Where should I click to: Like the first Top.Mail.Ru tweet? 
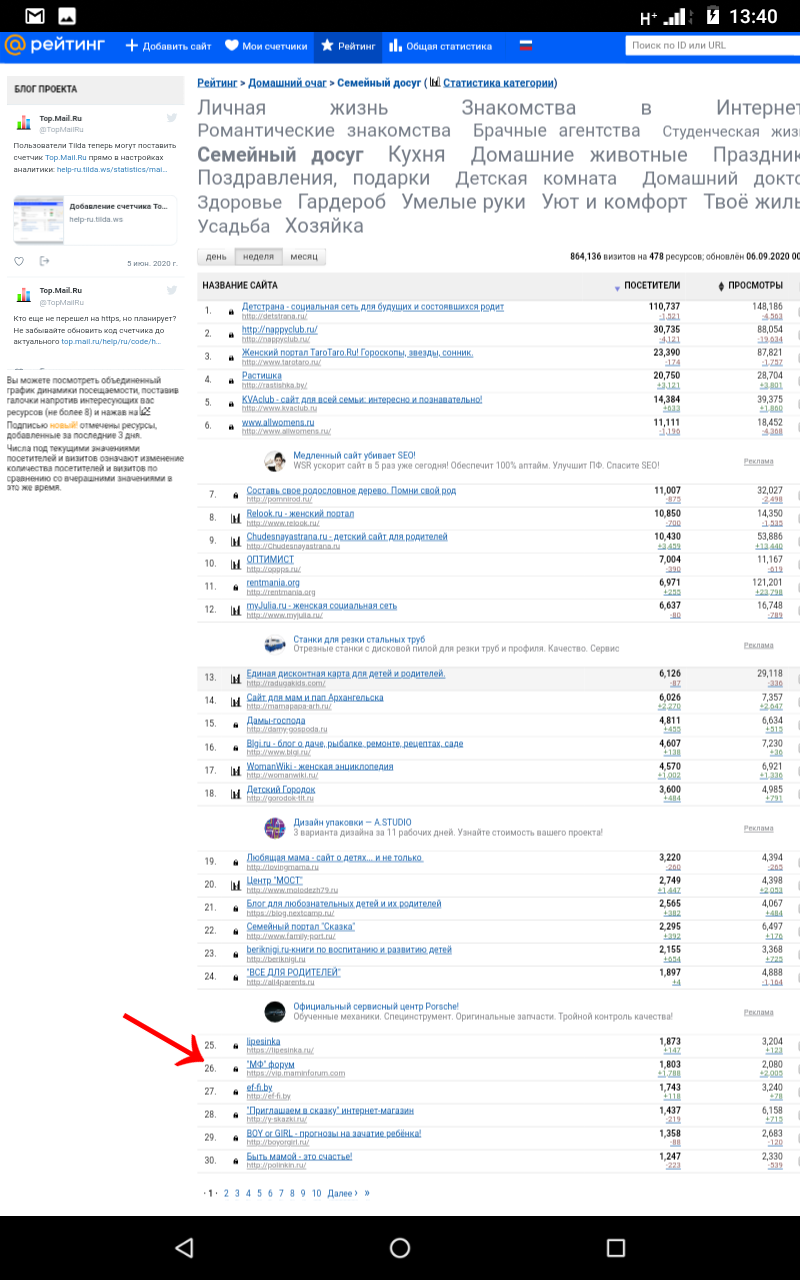19,262
